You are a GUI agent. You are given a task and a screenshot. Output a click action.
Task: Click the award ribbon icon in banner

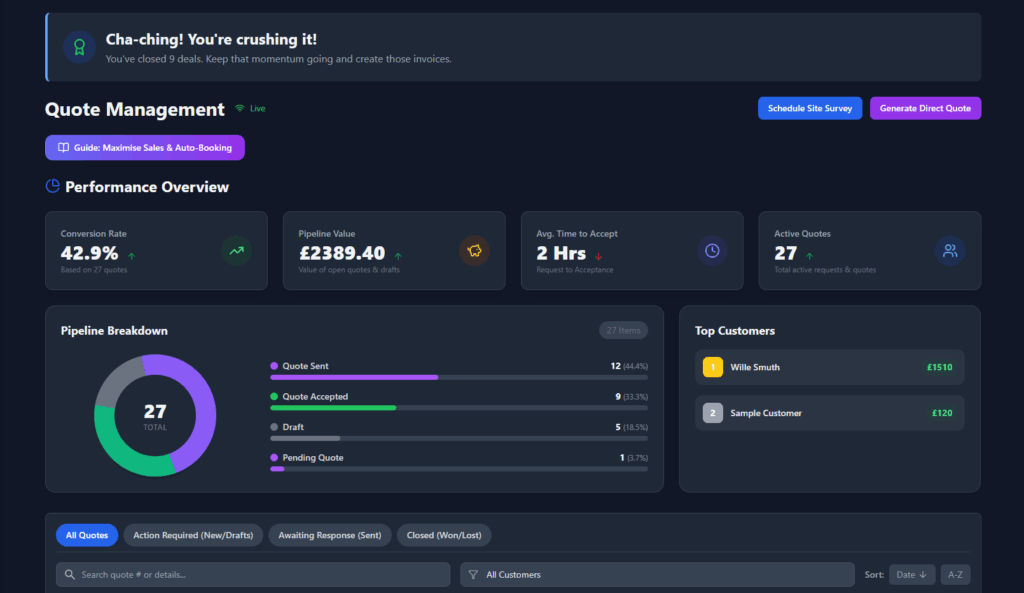(x=79, y=47)
